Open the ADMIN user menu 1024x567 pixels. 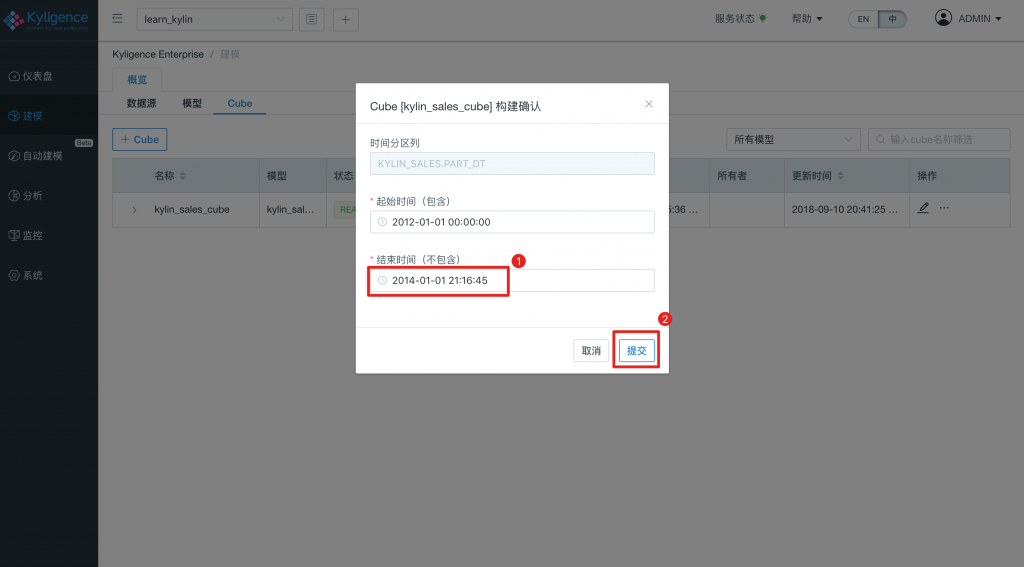pyautogui.click(x=968, y=18)
